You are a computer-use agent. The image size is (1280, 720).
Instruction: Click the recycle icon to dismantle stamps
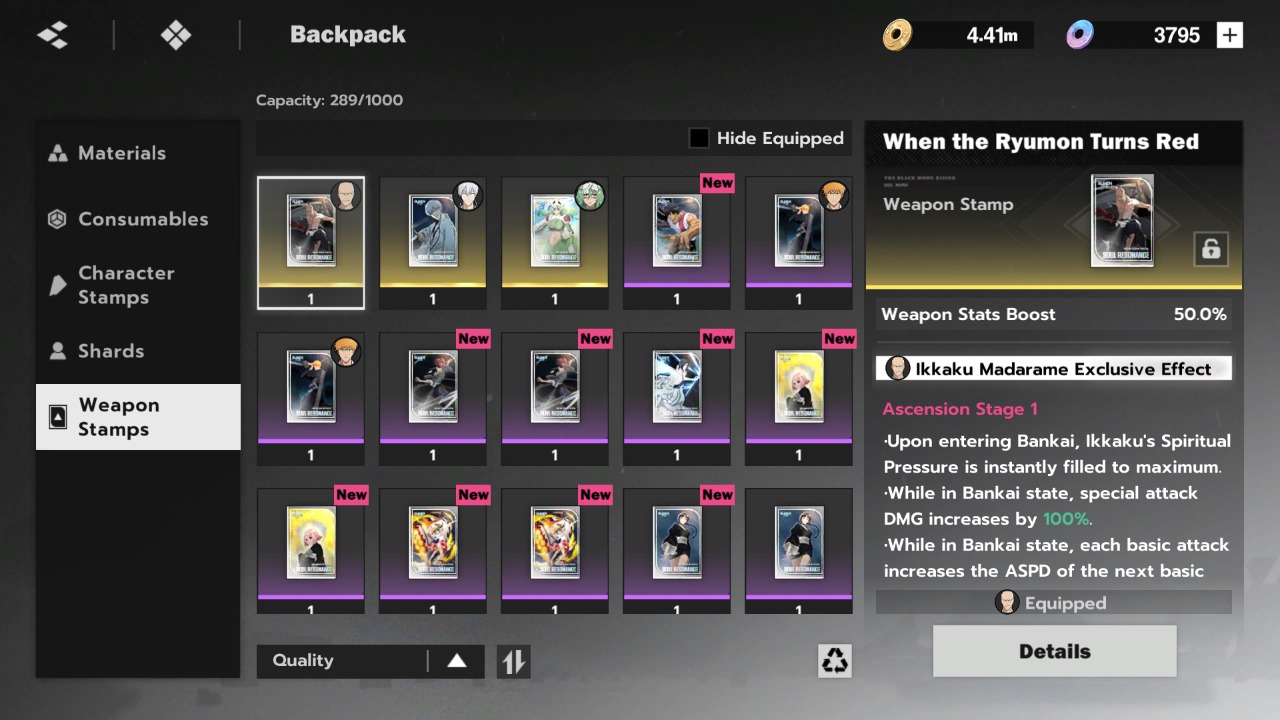(834, 660)
